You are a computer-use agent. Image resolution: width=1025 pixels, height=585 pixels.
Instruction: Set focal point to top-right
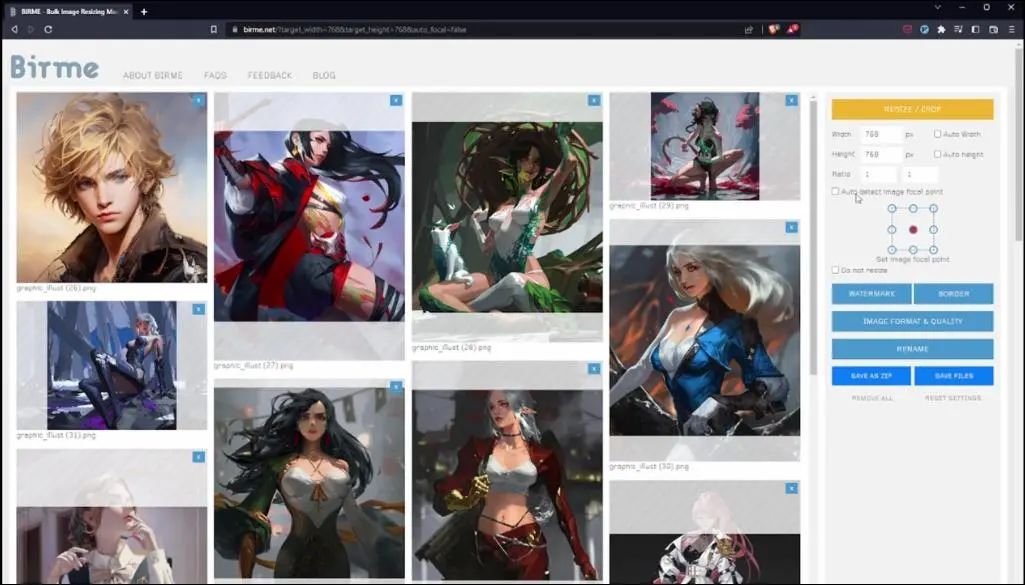(933, 209)
